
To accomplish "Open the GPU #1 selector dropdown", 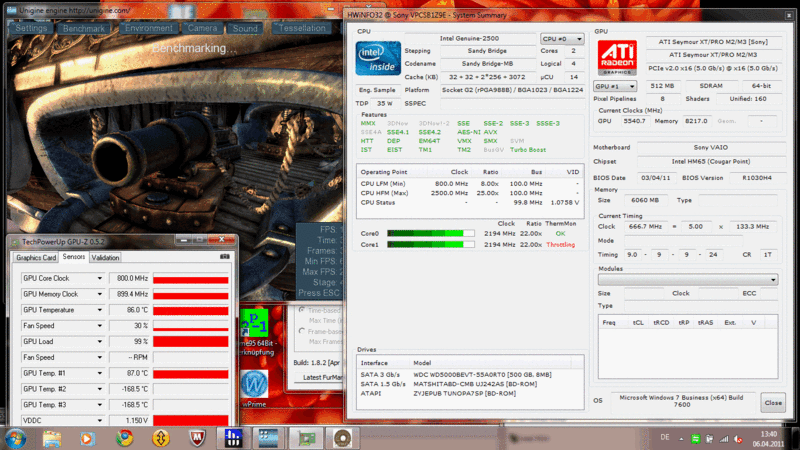I will (615, 86).
